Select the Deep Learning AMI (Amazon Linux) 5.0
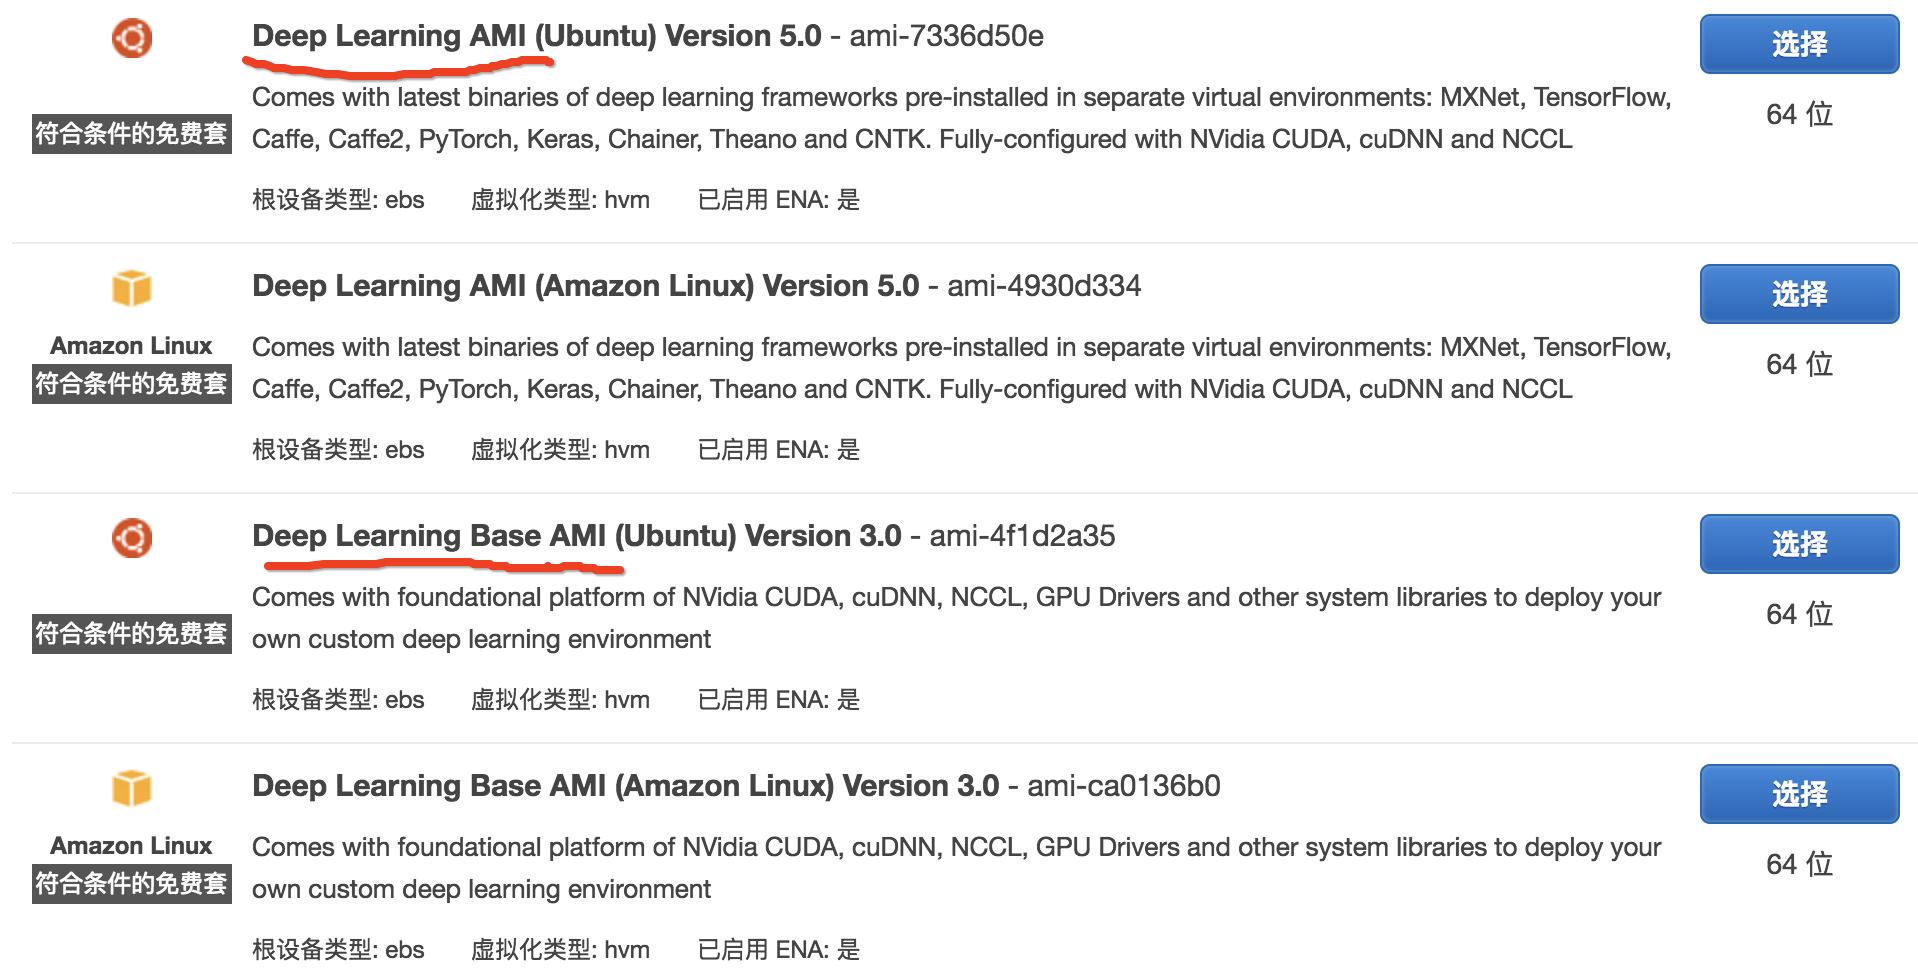Screen dimensions: 1918x972 1798,294
